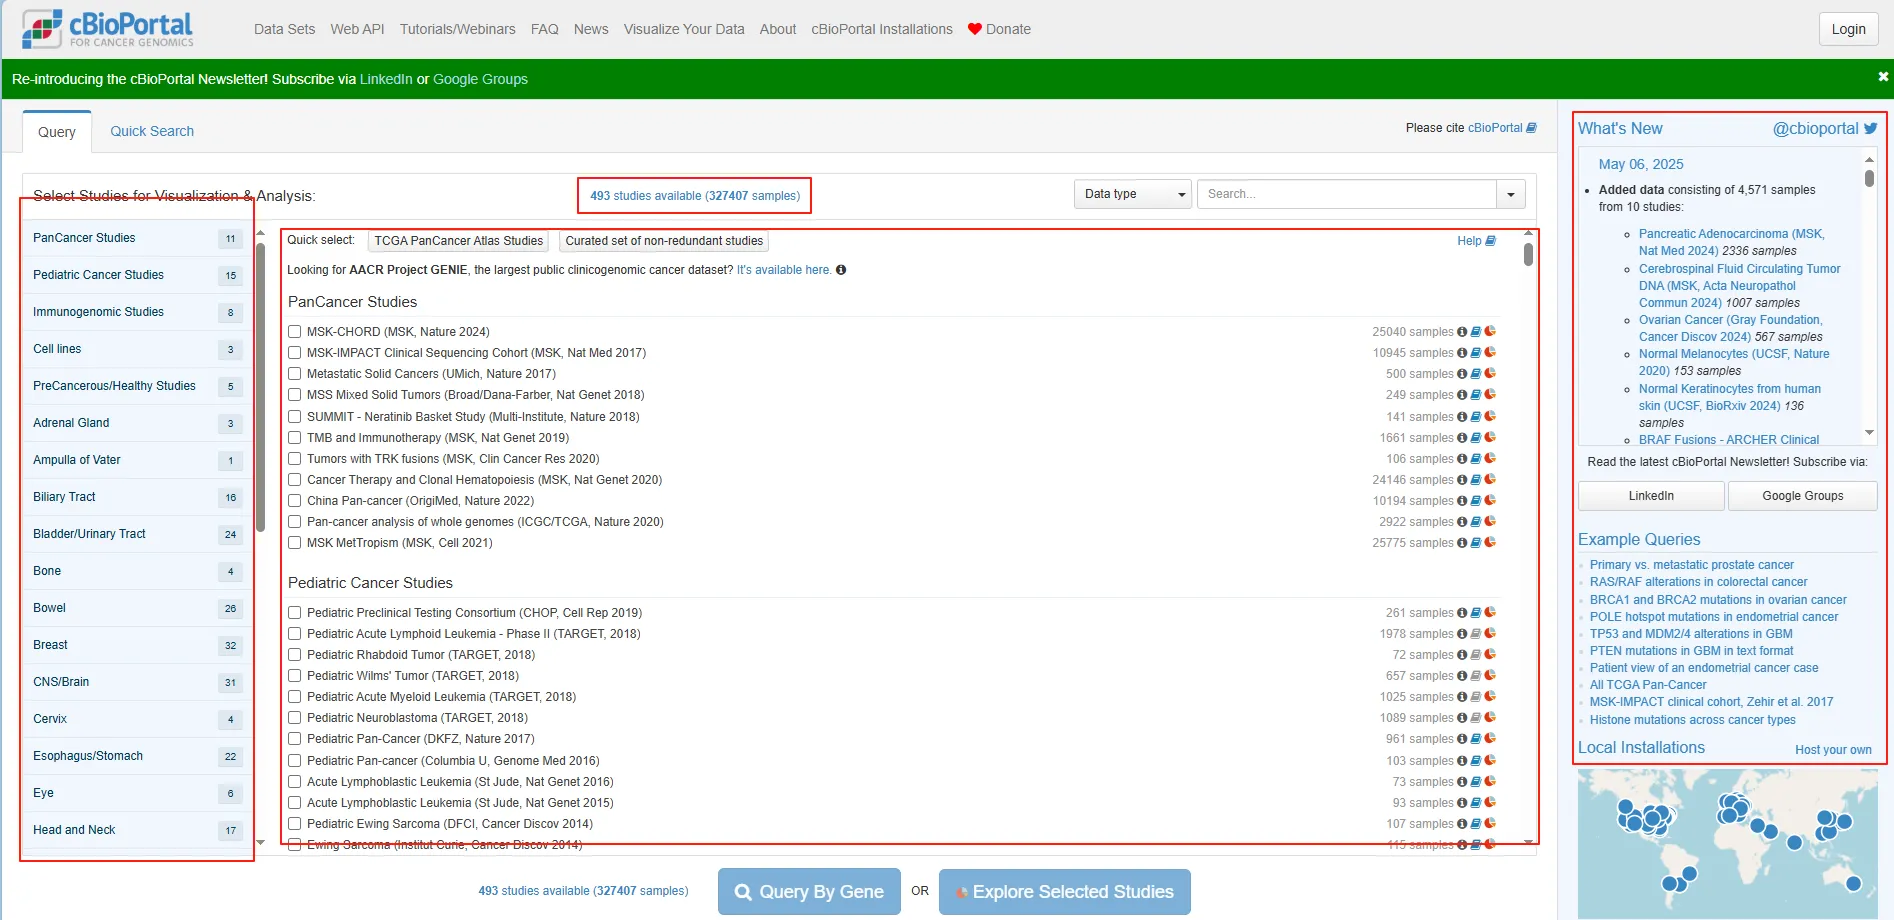
Task: Open the cBioPortal Twitter bird icon
Action: point(1870,128)
